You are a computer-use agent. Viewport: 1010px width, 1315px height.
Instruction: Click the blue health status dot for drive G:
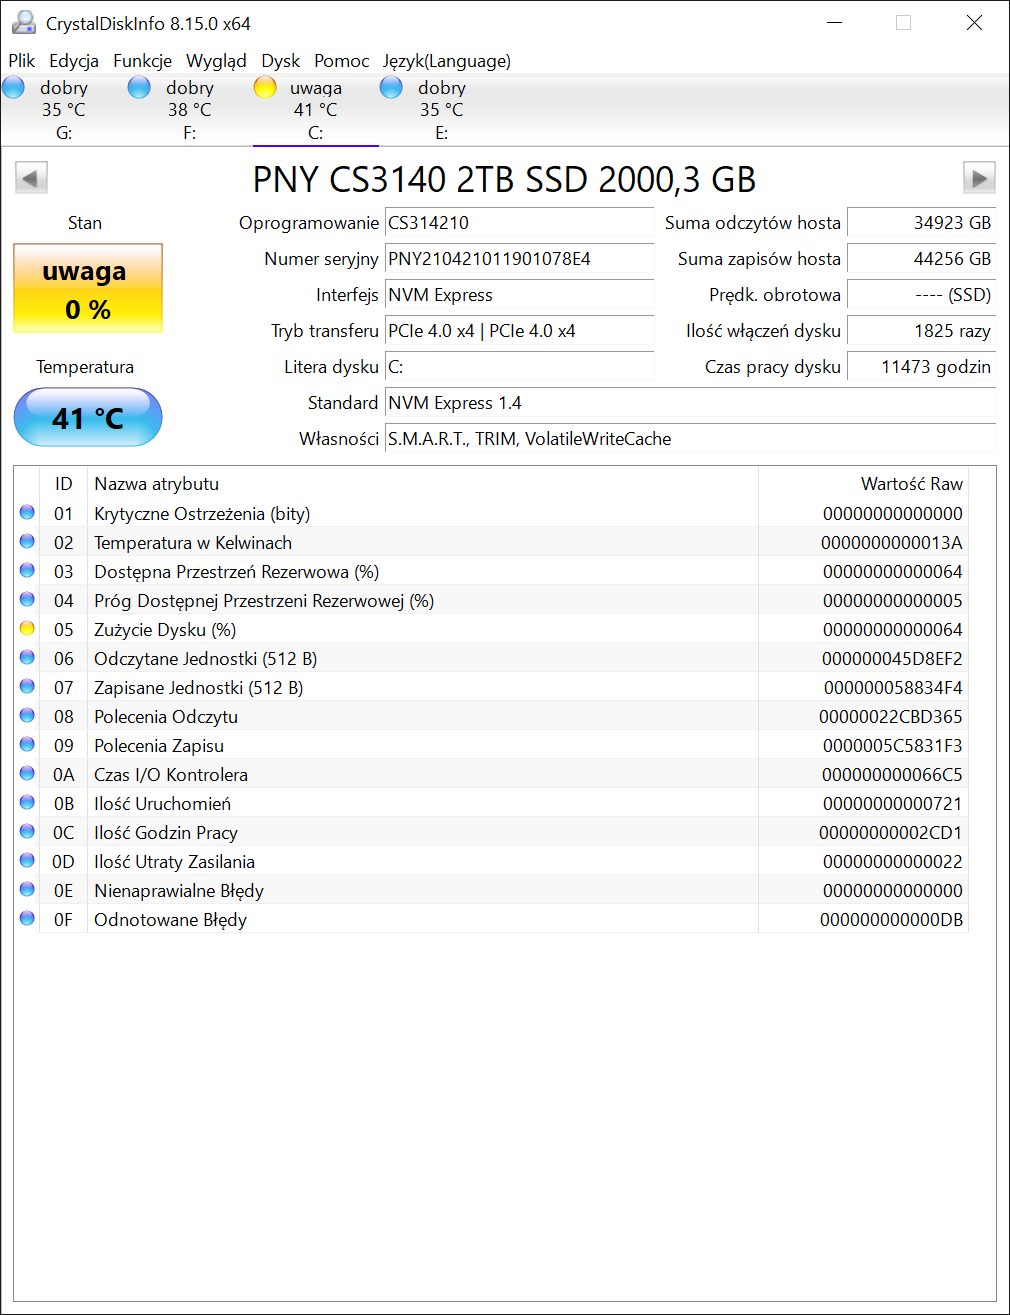[13, 87]
